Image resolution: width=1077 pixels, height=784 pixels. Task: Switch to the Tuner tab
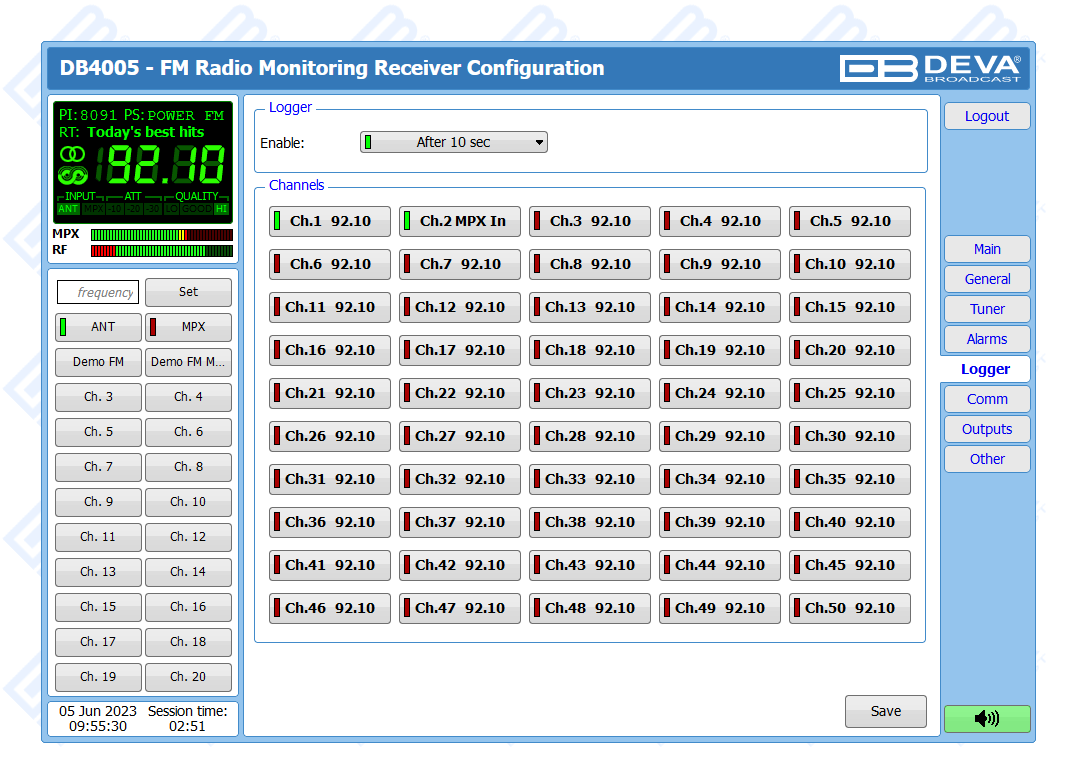tap(986, 309)
